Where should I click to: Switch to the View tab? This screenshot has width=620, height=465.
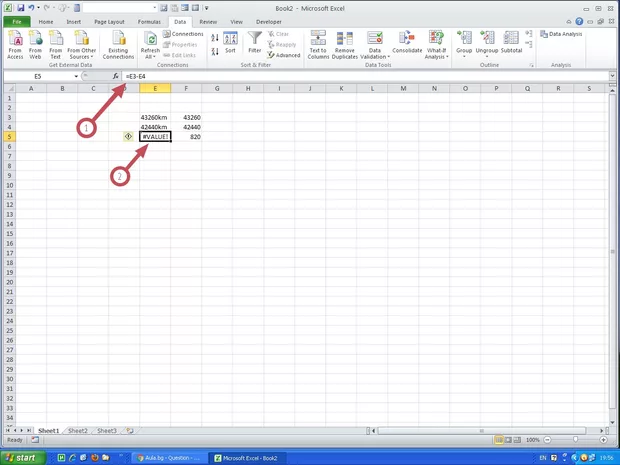pyautogui.click(x=236, y=22)
